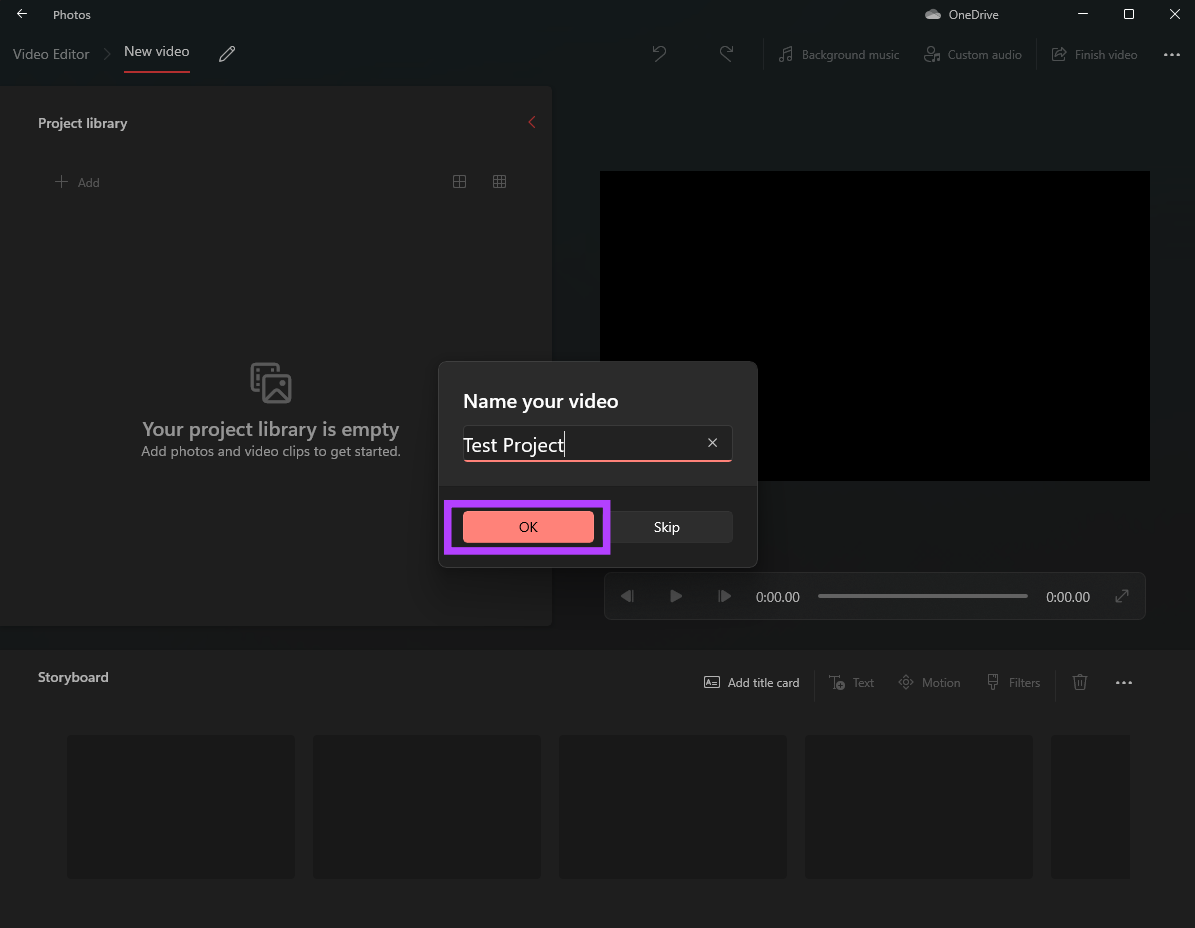Collapse the Project library panel
The height and width of the screenshot is (928, 1195).
click(531, 122)
